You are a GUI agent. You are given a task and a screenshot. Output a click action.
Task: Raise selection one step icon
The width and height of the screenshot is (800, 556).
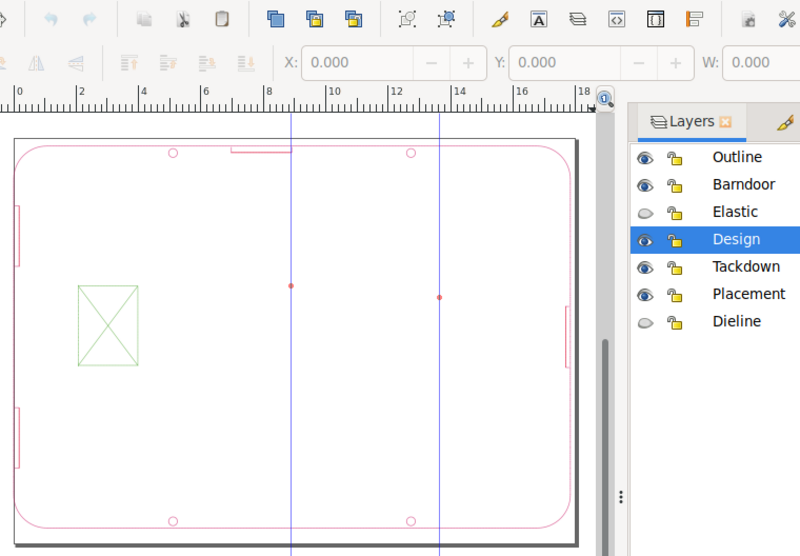click(x=168, y=63)
